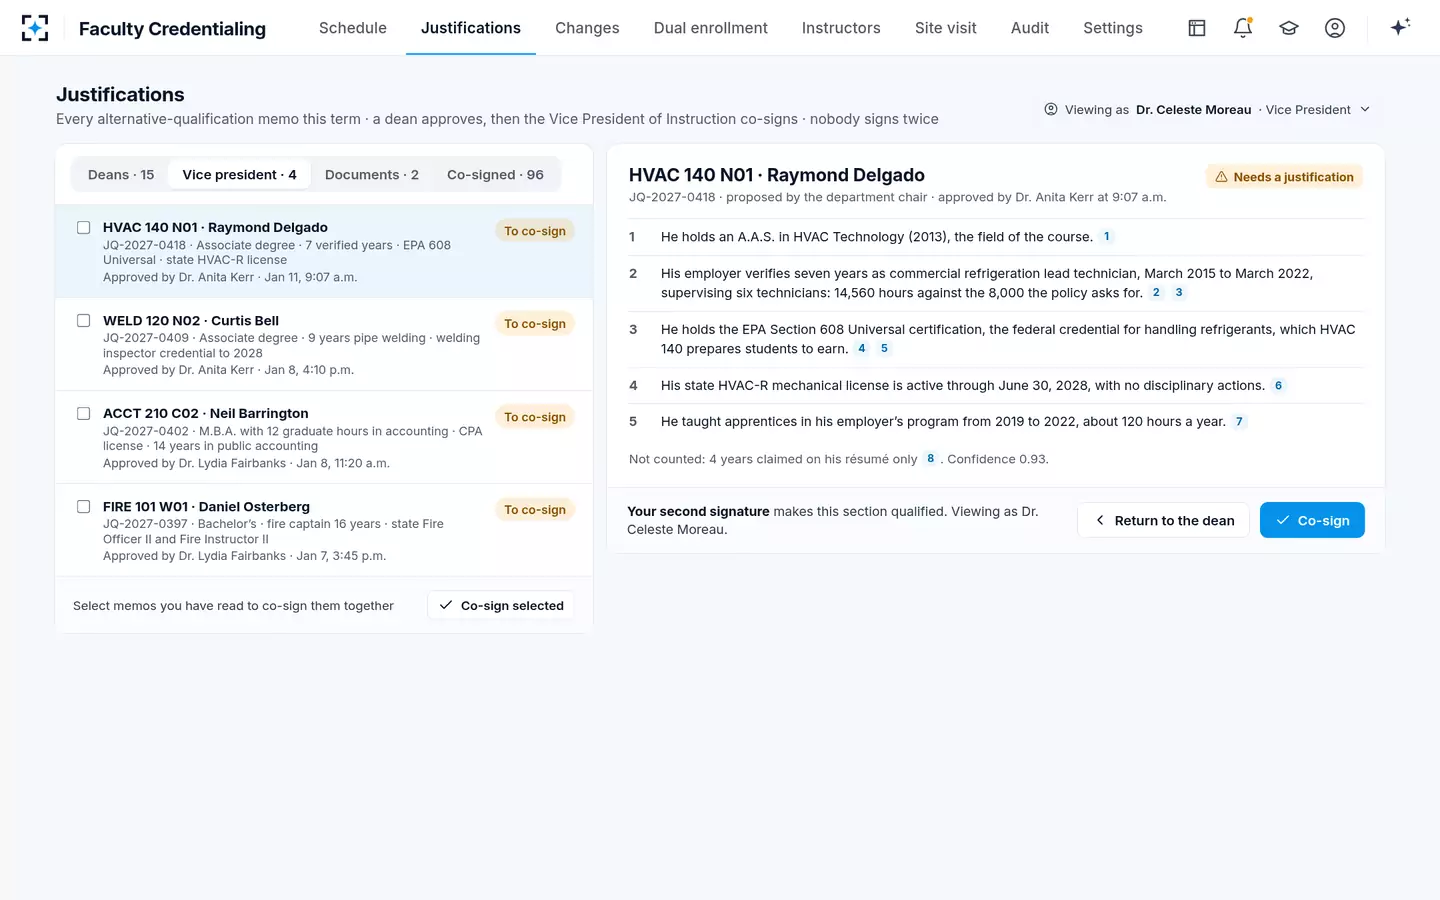The image size is (1440, 900).
Task: Expand the Viewing as Dr. Celeste Moreau dropdown
Action: [x=1208, y=110]
